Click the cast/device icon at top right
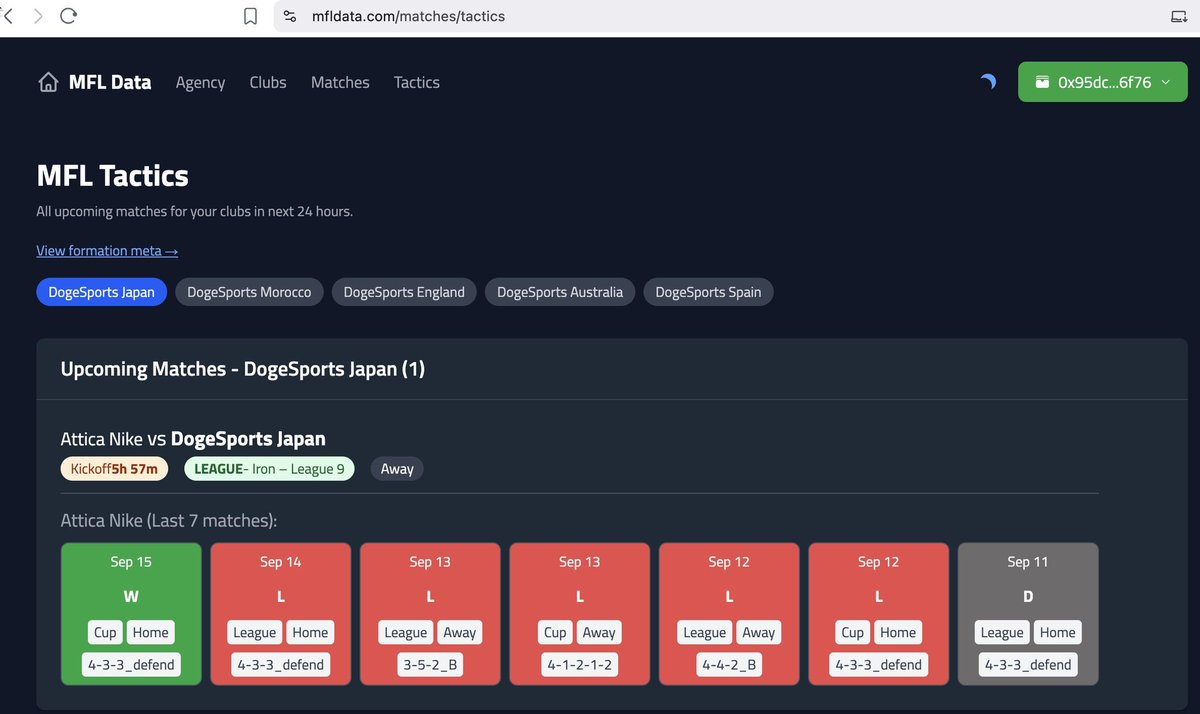This screenshot has width=1200, height=714. pyautogui.click(x=1180, y=16)
